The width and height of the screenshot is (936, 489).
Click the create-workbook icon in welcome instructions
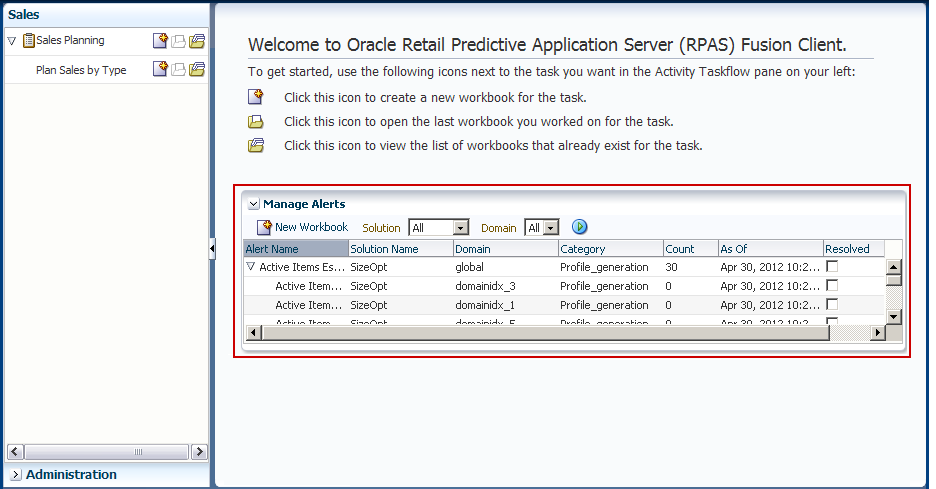[255, 97]
